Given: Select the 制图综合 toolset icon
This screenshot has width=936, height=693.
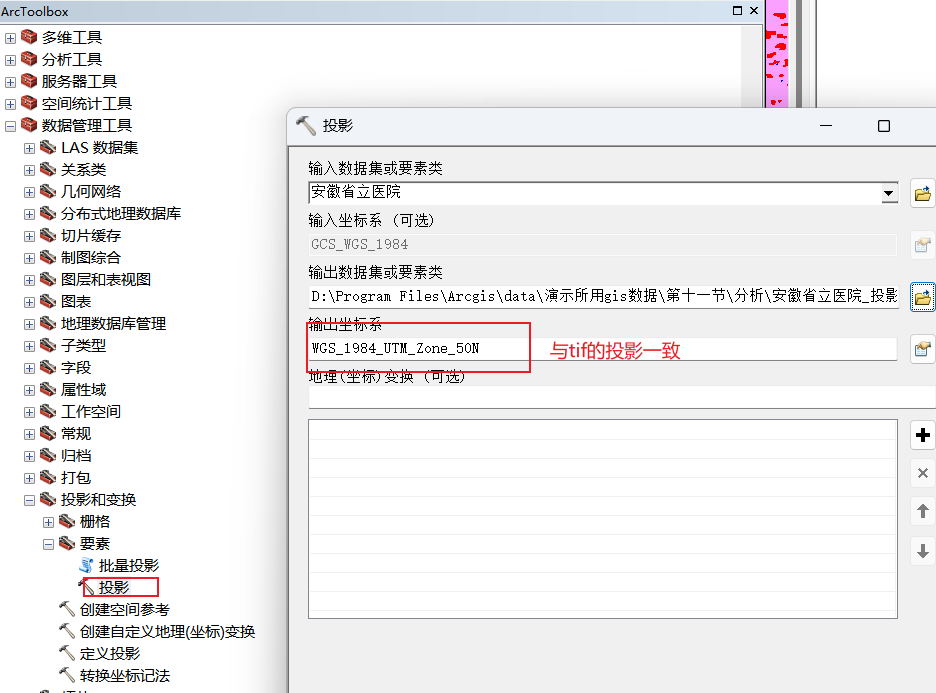Looking at the screenshot, I should coord(48,258).
